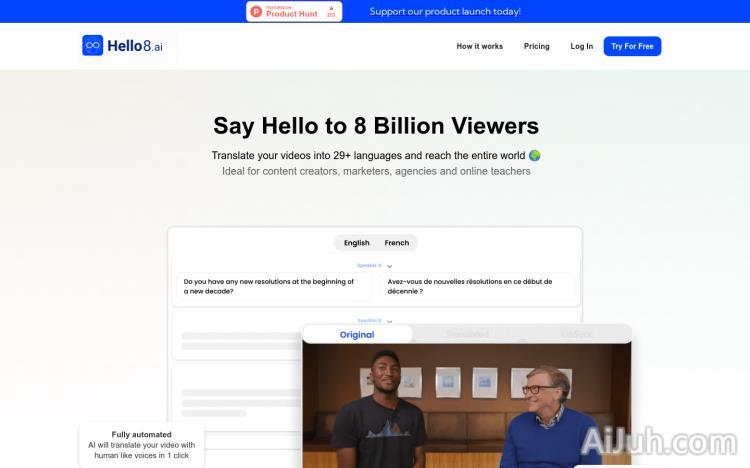This screenshot has width=750, height=468.
Task: Open the Featured on Product Hunt badge
Action: [x=294, y=12]
